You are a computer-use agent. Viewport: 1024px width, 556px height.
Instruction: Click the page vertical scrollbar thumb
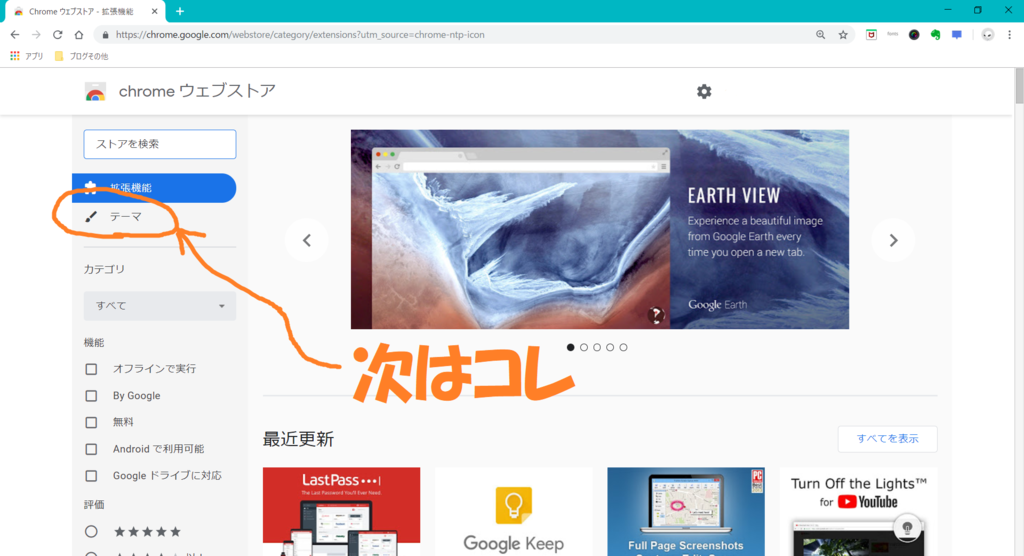1019,86
